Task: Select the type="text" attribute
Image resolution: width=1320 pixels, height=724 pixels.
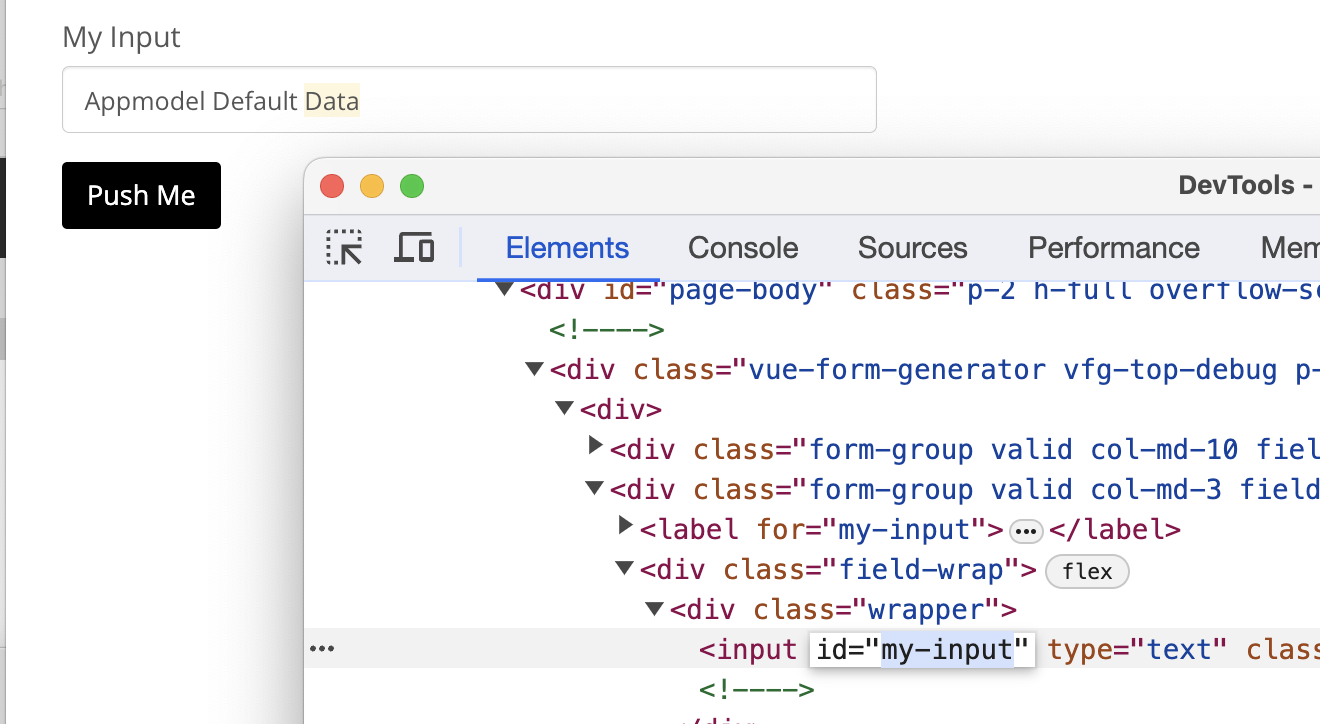Action: click(1138, 650)
